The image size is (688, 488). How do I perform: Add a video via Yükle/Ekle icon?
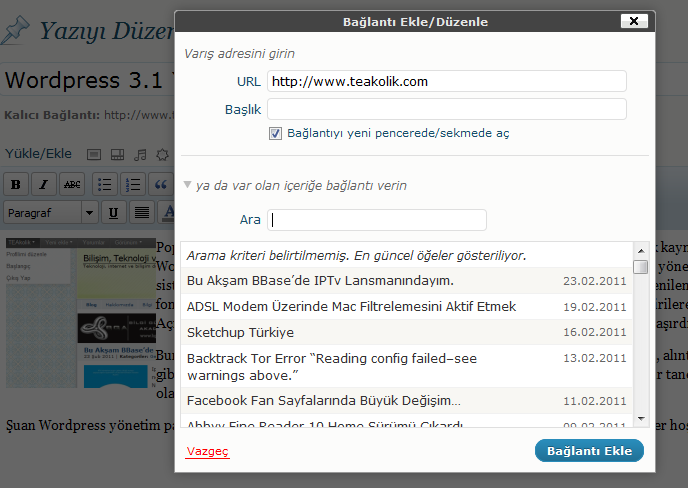pos(117,154)
